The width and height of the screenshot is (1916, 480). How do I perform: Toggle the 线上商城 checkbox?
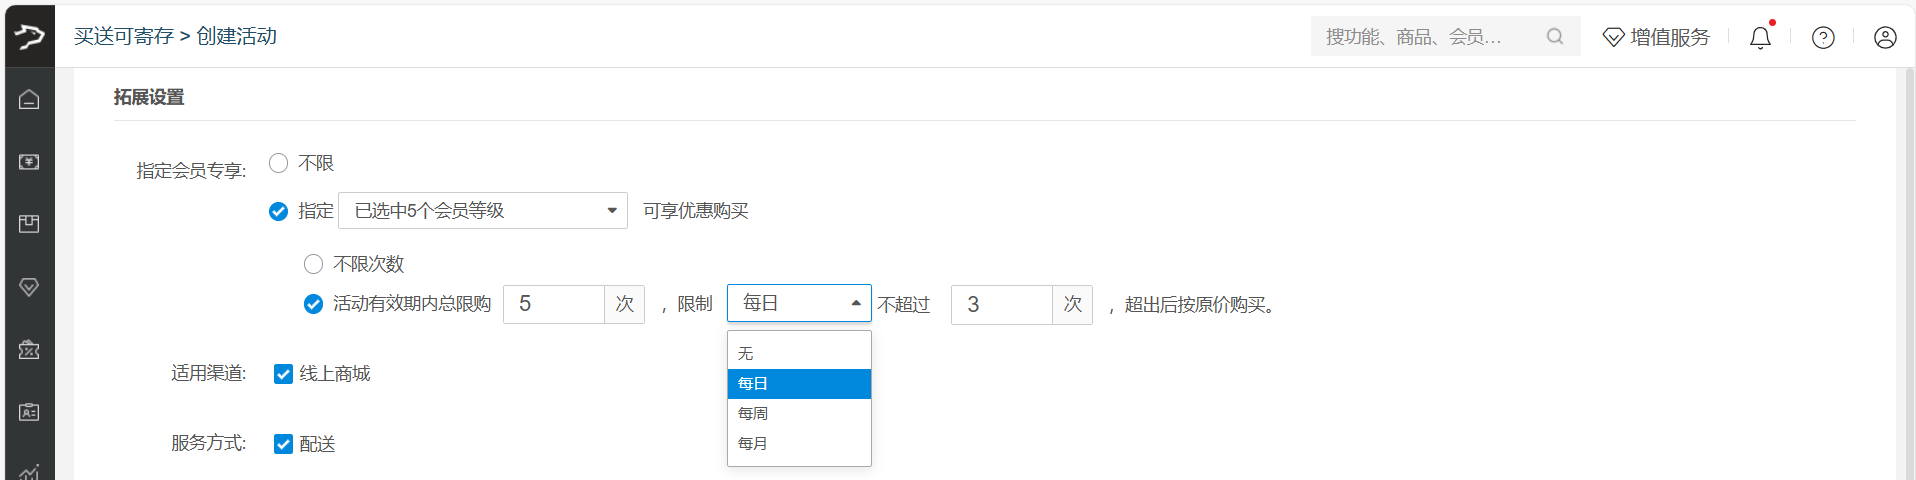(x=283, y=374)
